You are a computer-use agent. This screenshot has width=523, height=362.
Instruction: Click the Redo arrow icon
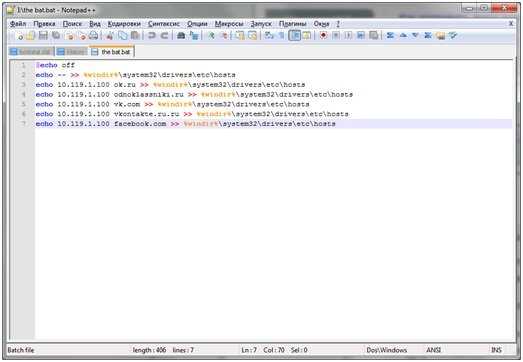[164, 36]
